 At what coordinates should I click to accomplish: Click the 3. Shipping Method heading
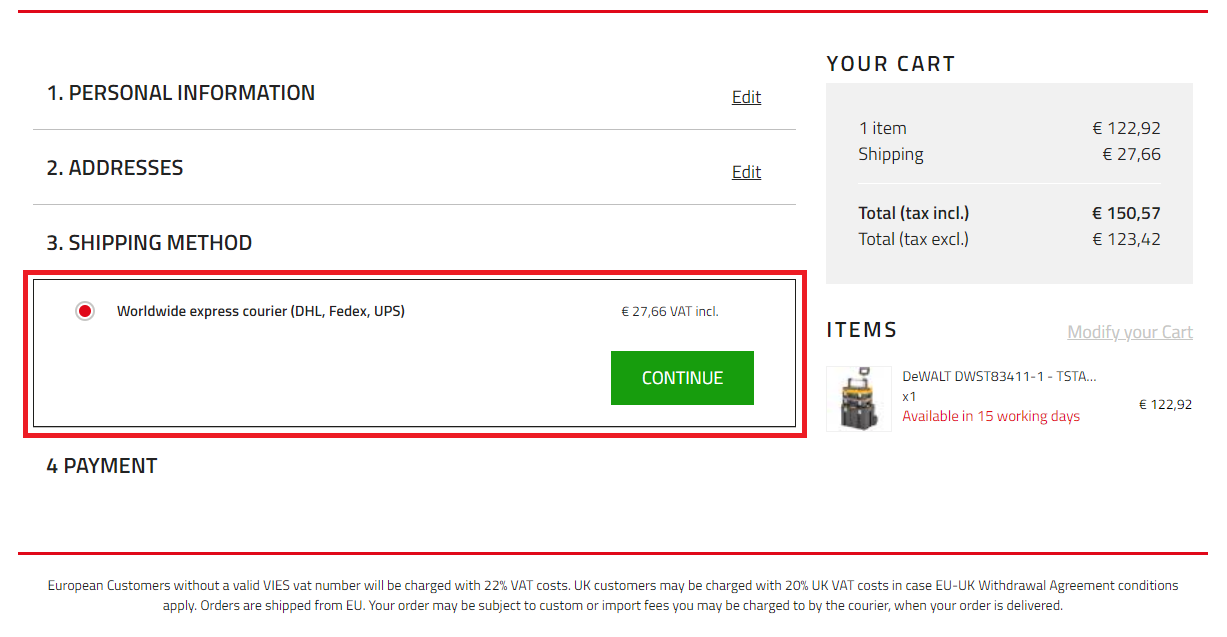click(x=149, y=243)
